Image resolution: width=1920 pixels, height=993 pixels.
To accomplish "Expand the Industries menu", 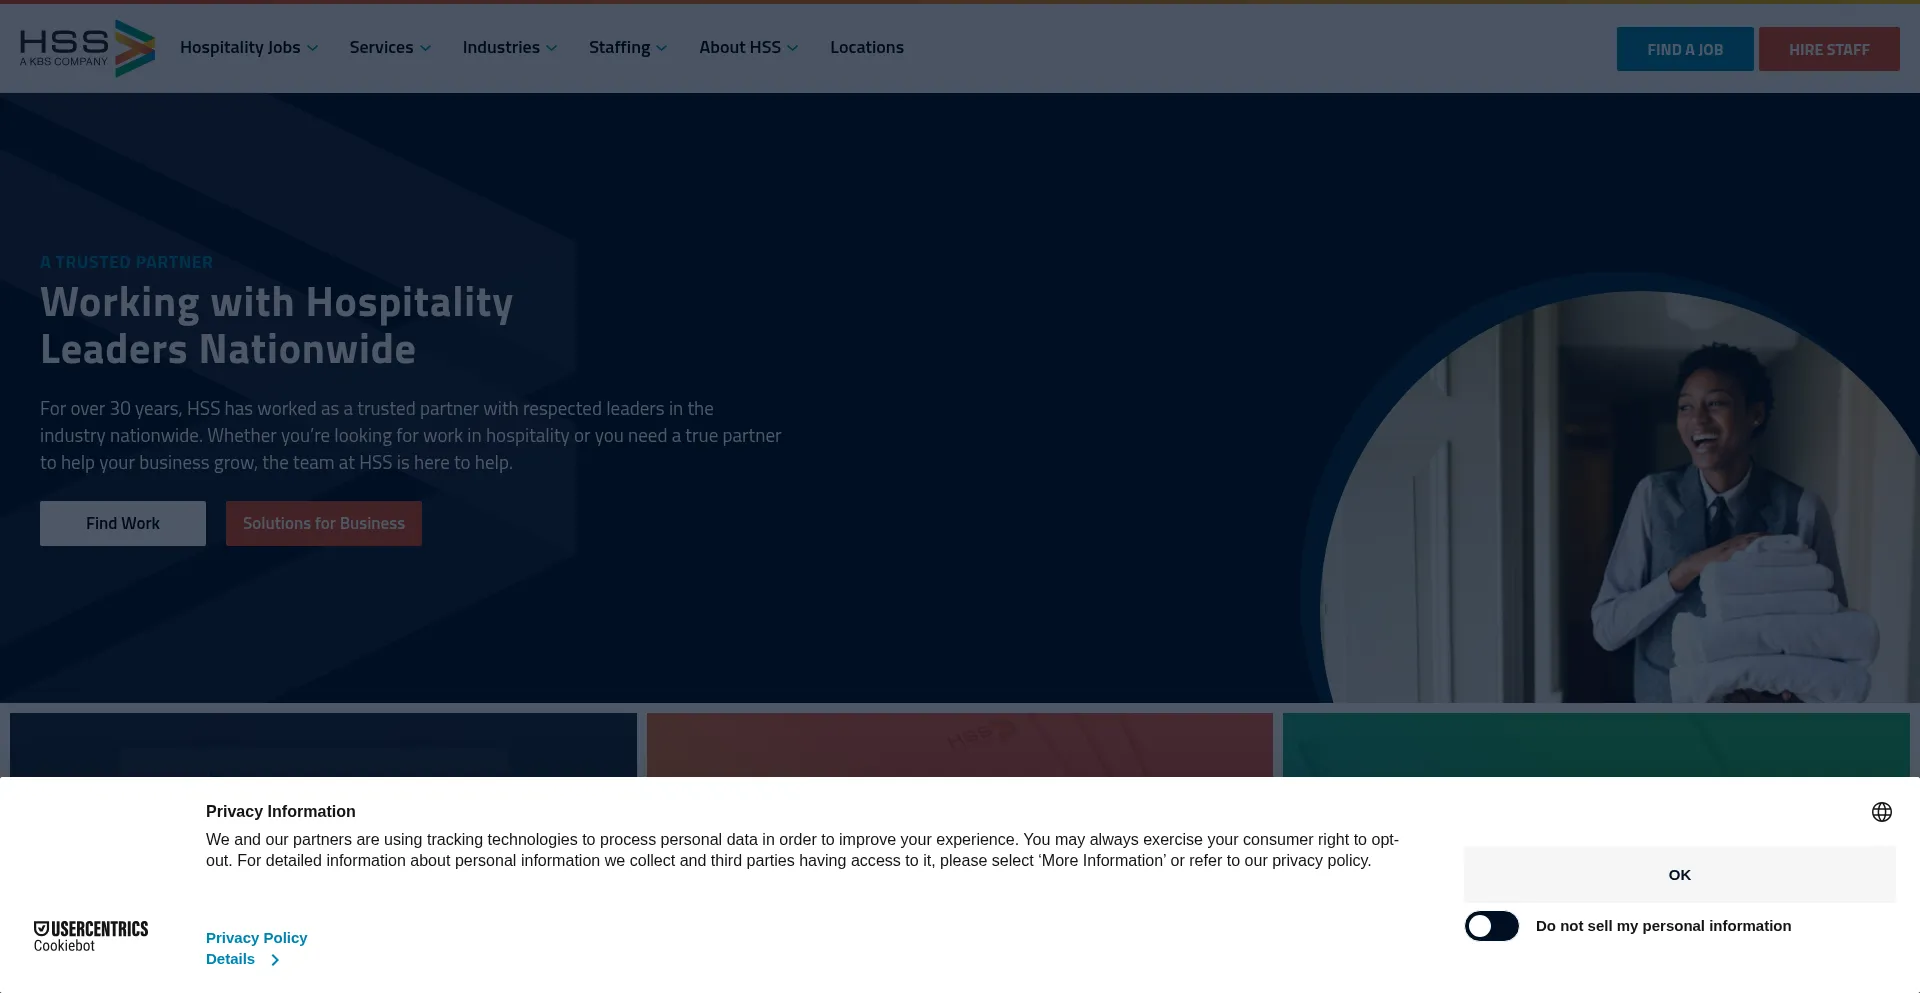I will point(509,47).
